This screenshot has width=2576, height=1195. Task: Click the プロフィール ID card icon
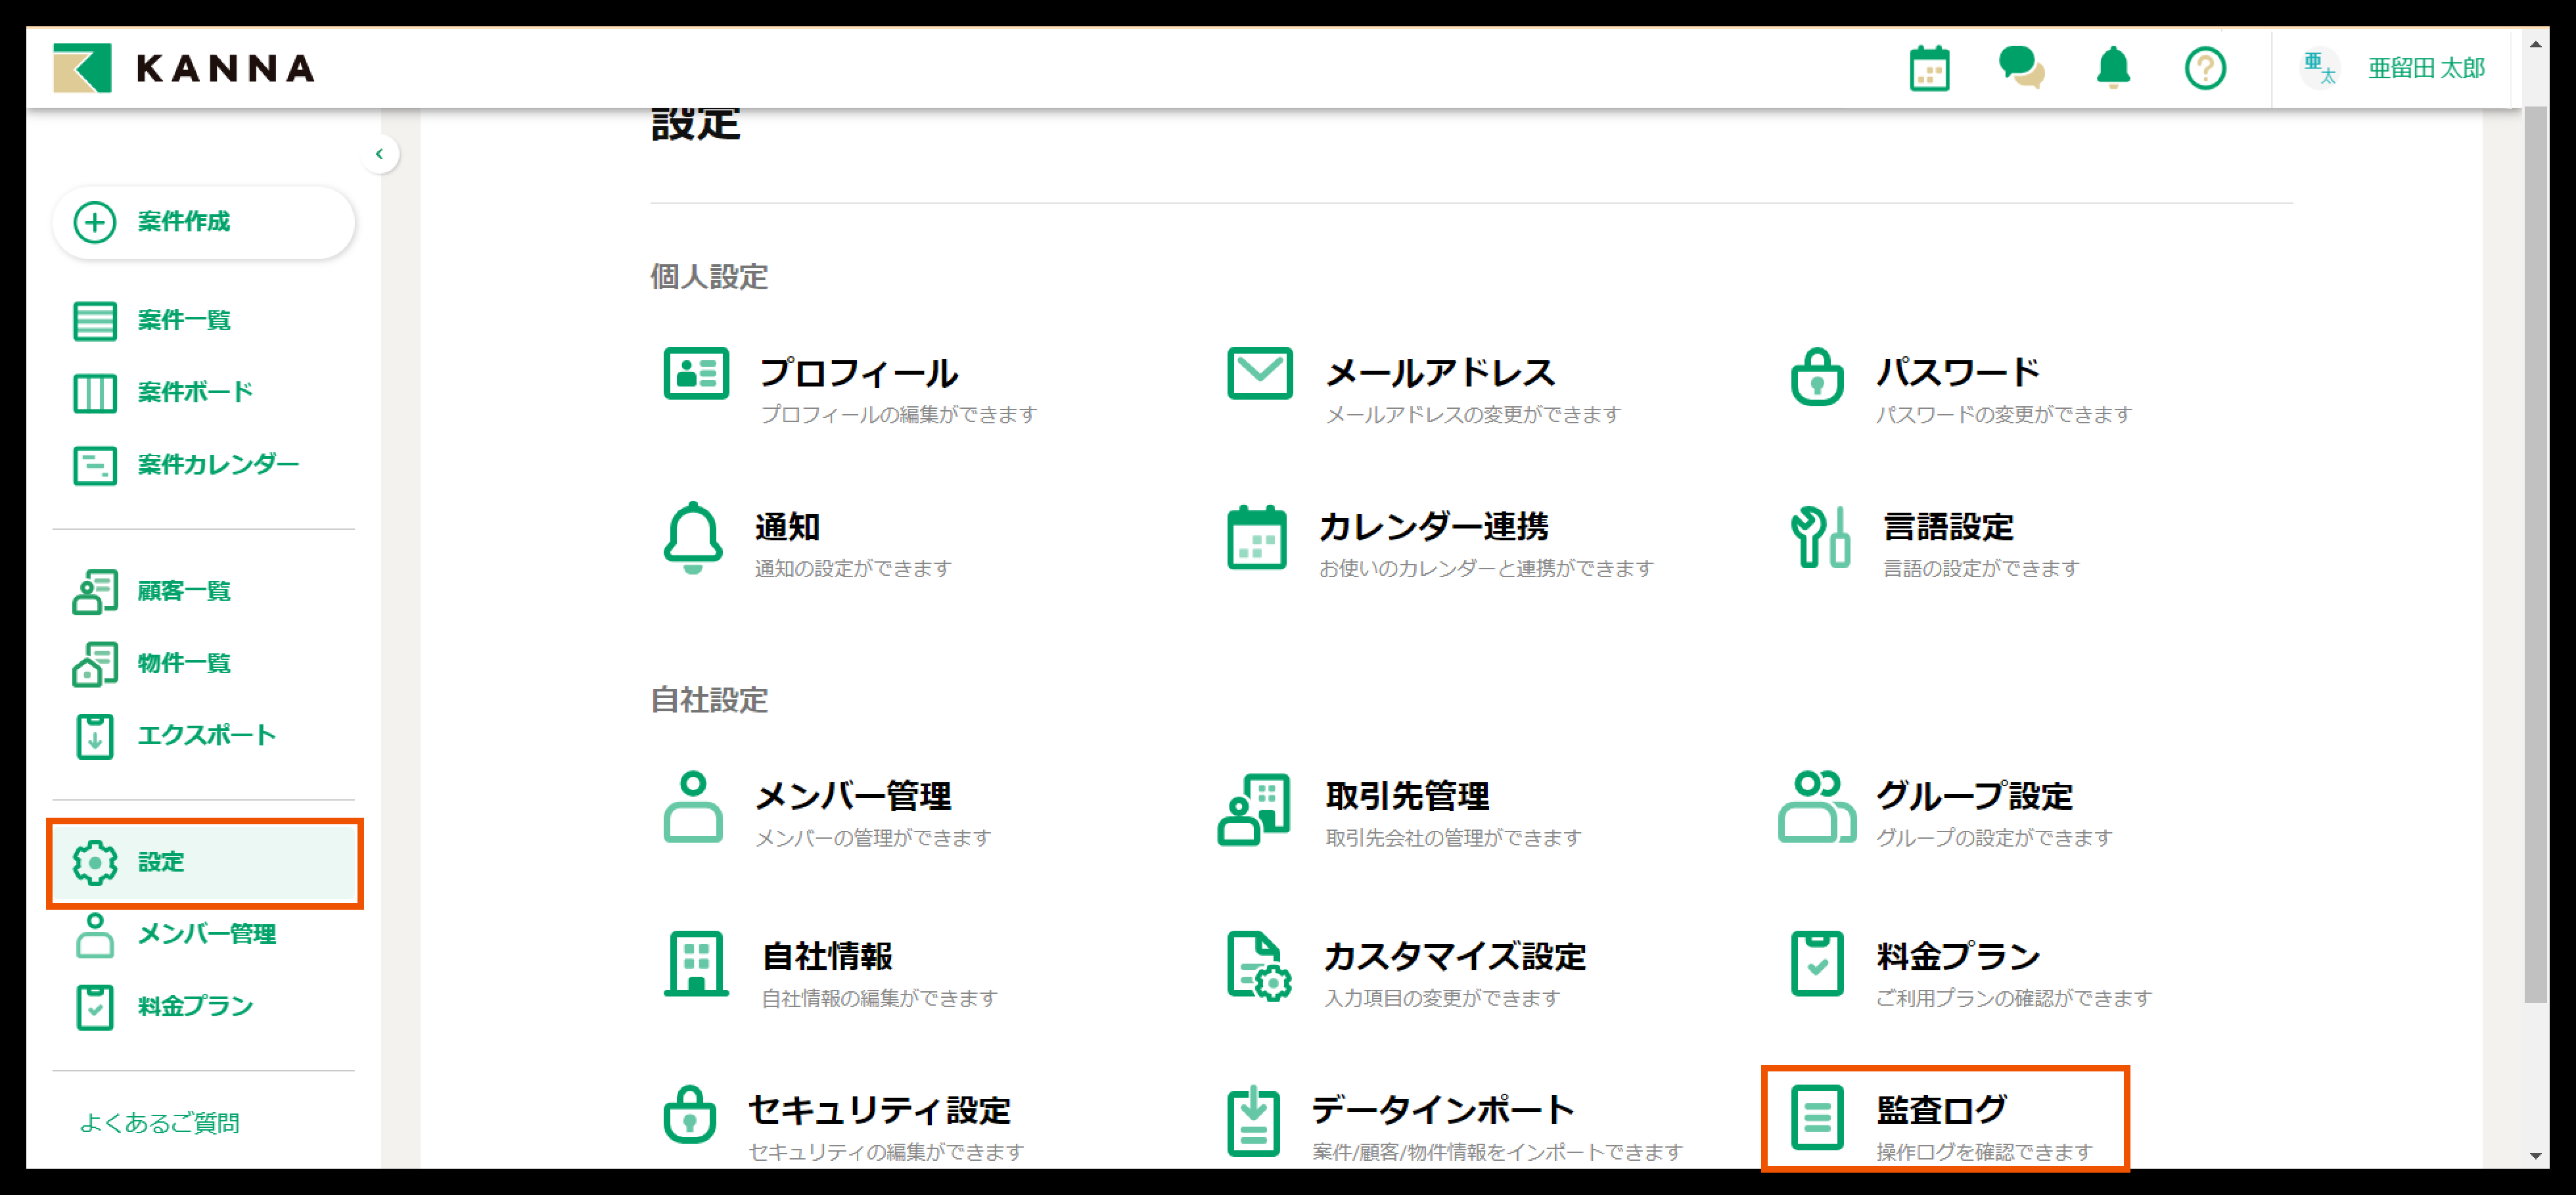point(696,374)
